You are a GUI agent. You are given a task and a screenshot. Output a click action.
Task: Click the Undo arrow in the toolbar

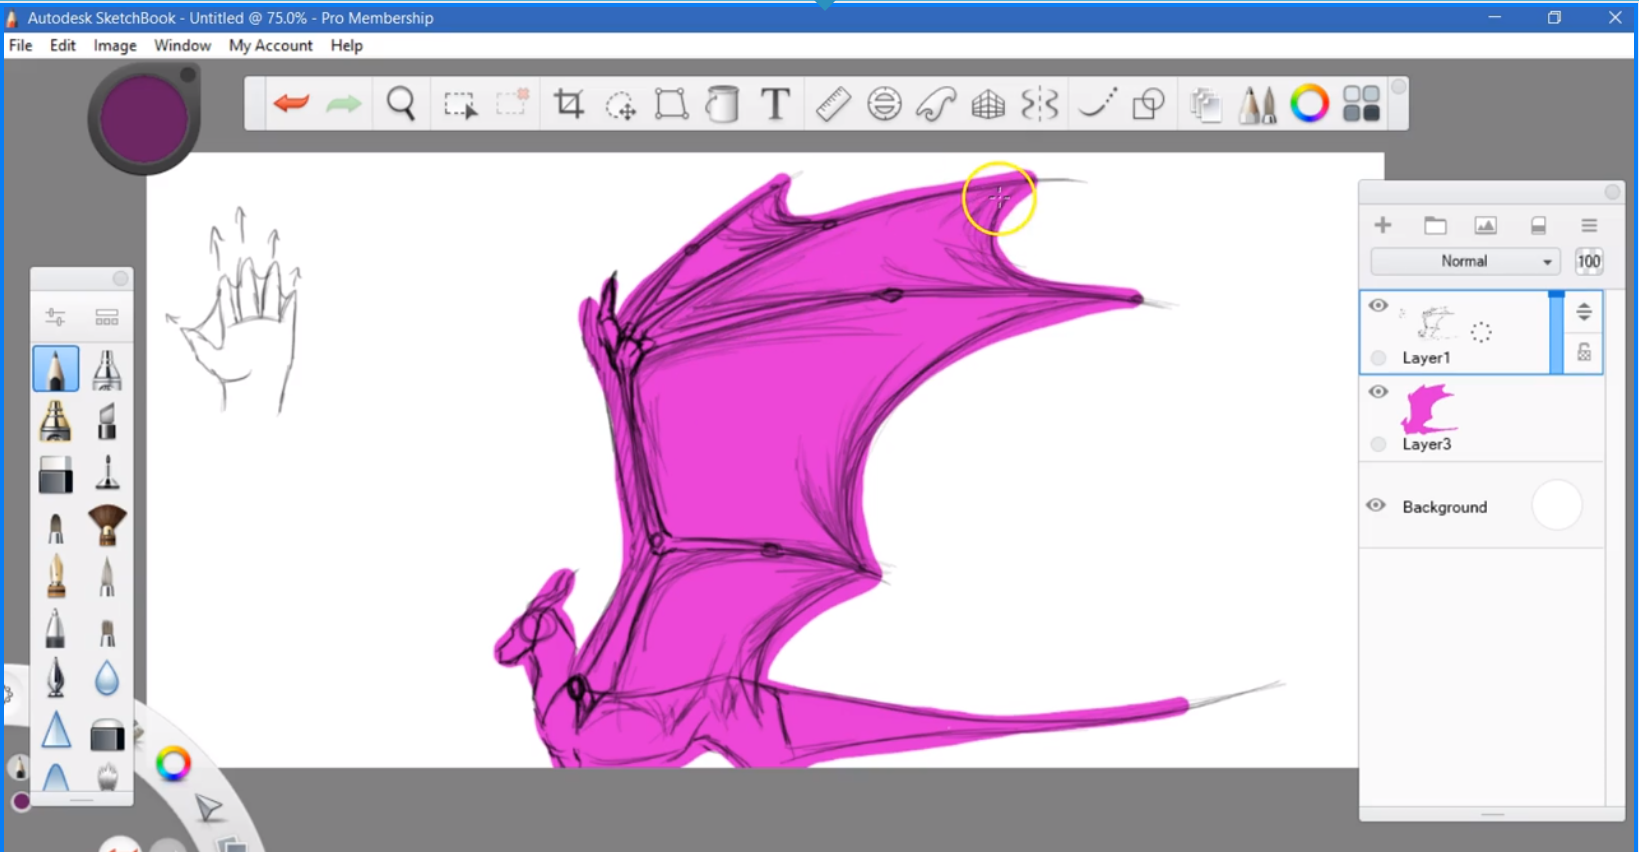point(291,103)
